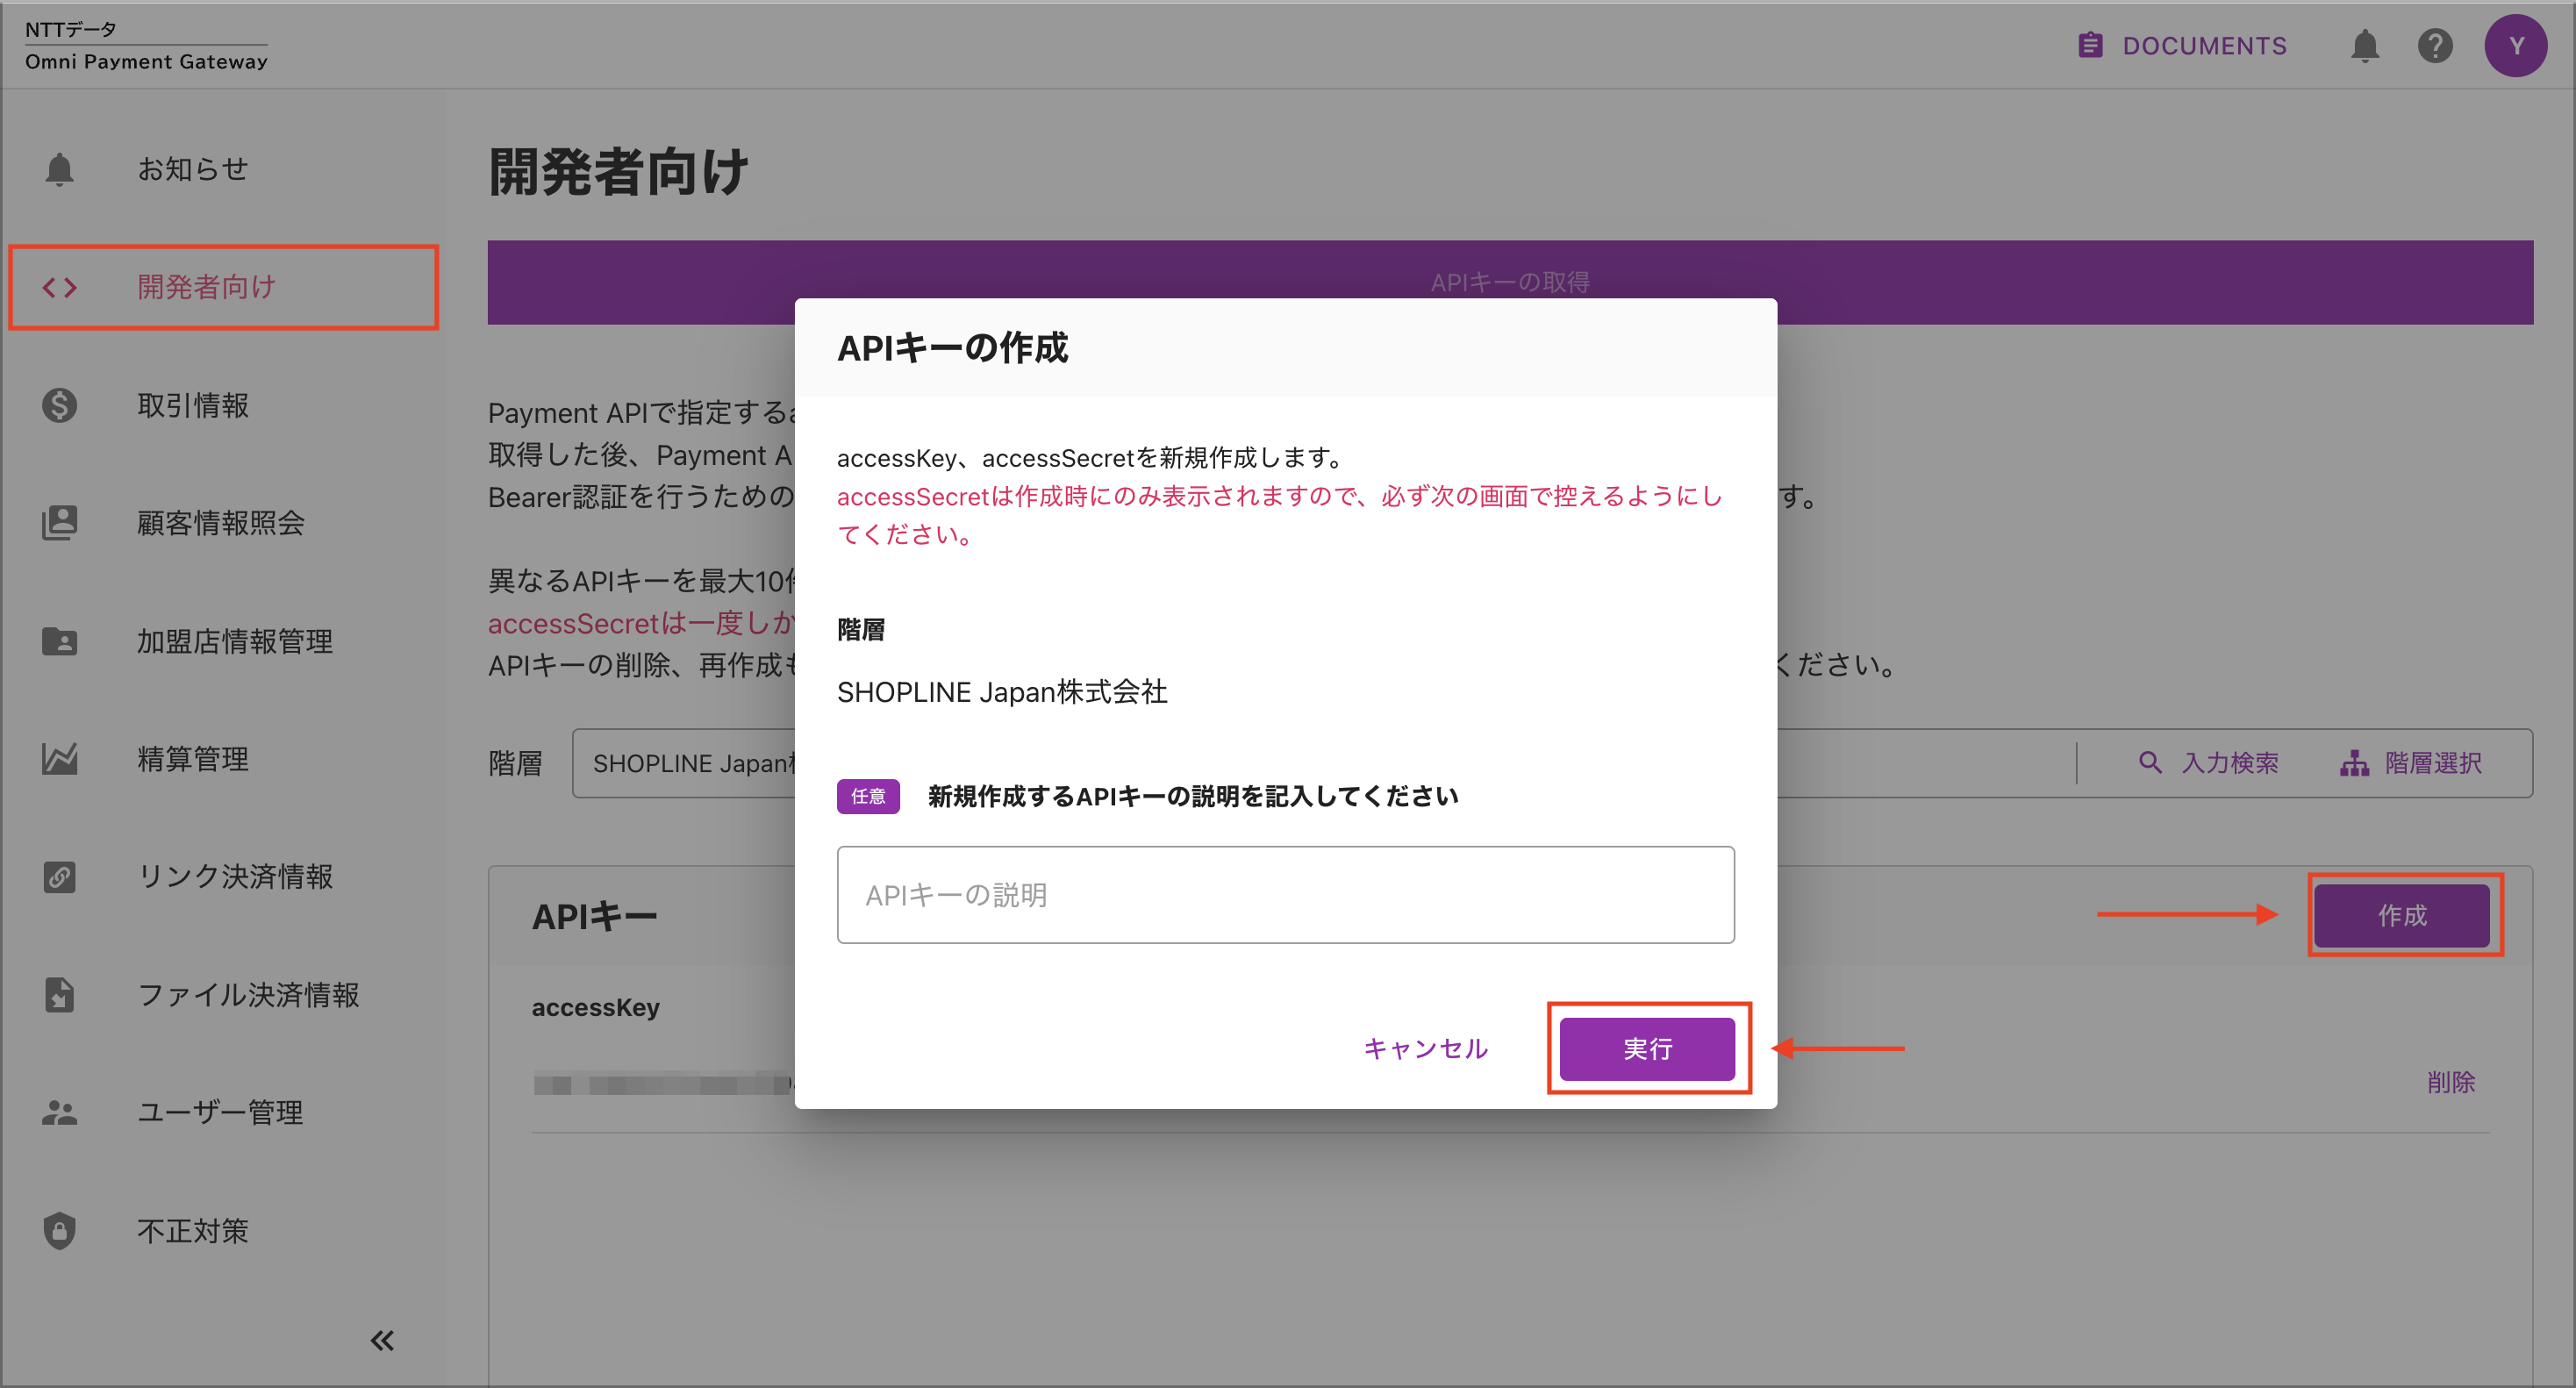Viewport: 2576px width, 1388px height.
Task: Click the 入力検索 button
Action: pyautogui.click(x=2208, y=763)
